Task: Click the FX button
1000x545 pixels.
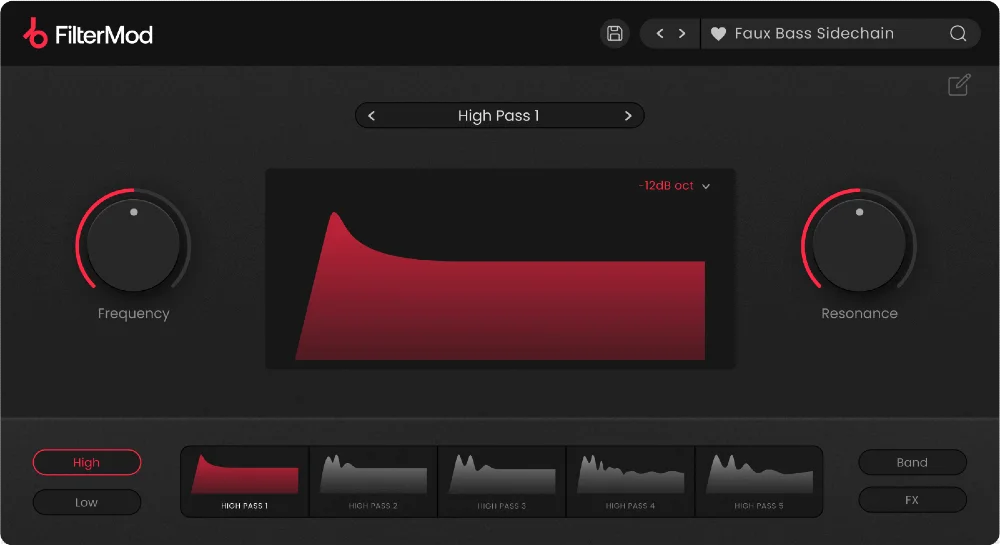Action: click(x=912, y=500)
